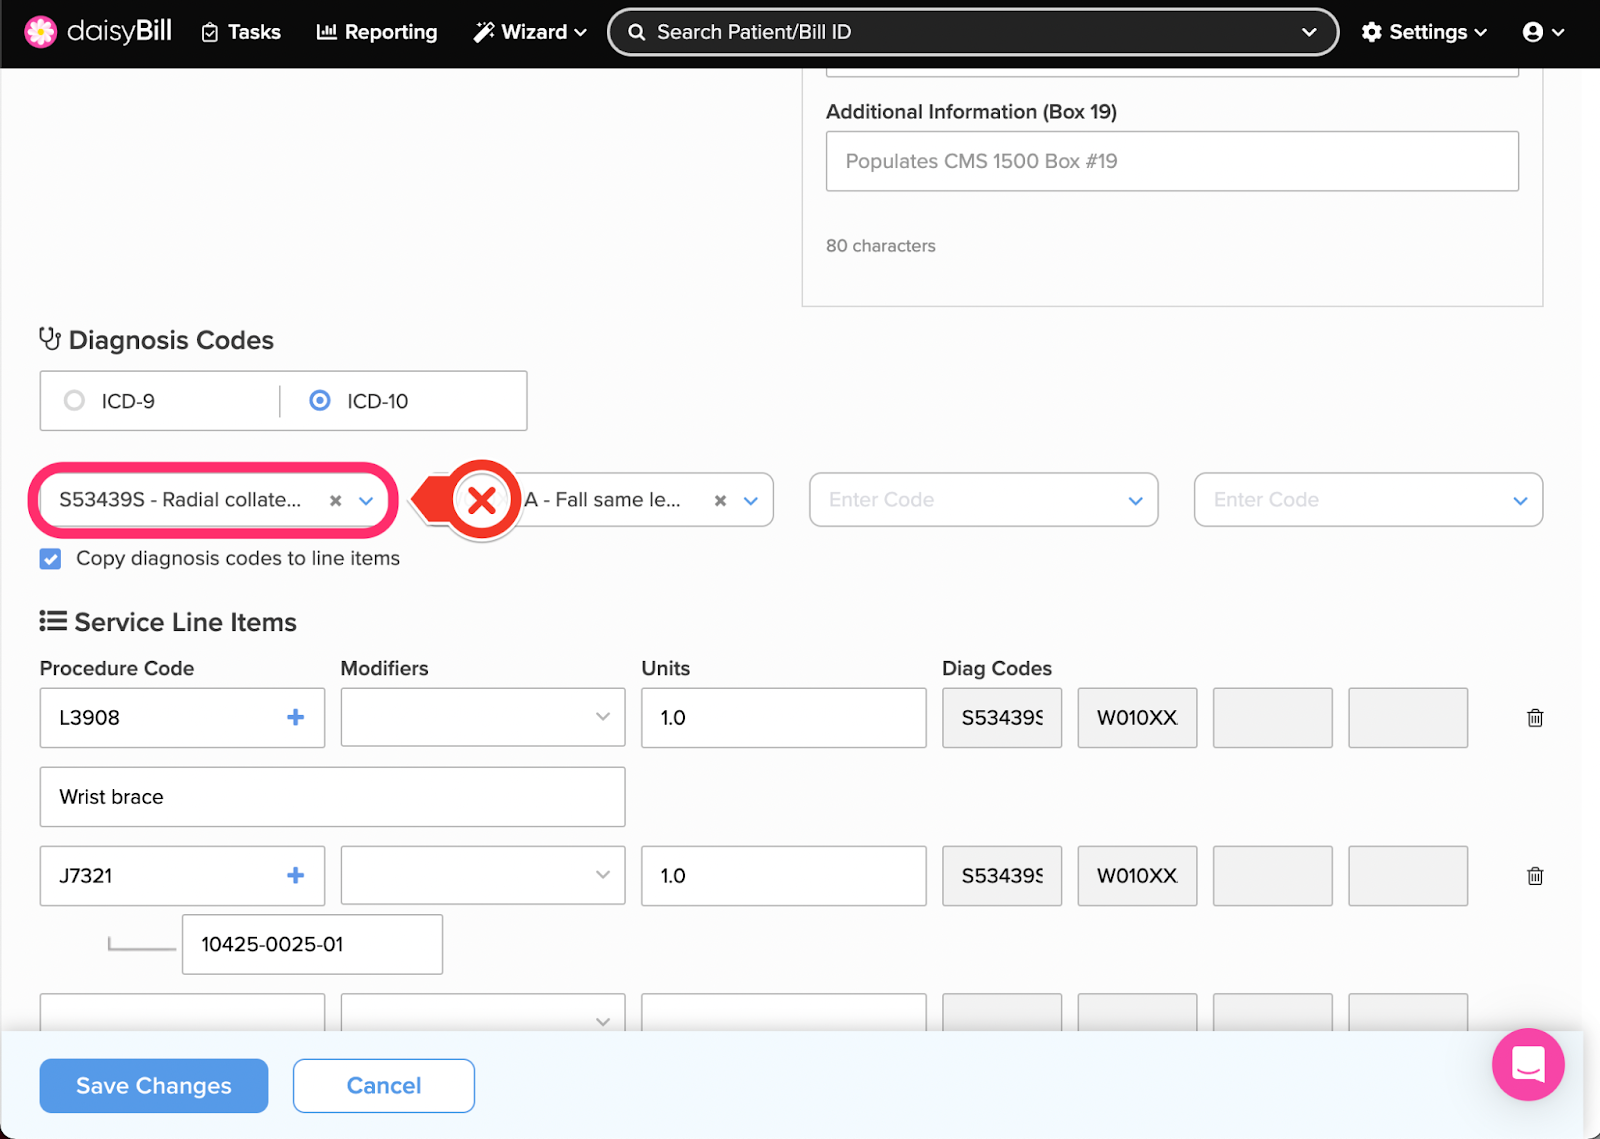Viewport: 1600px width, 1139px height.
Task: Click the Cancel button
Action: (x=383, y=1085)
